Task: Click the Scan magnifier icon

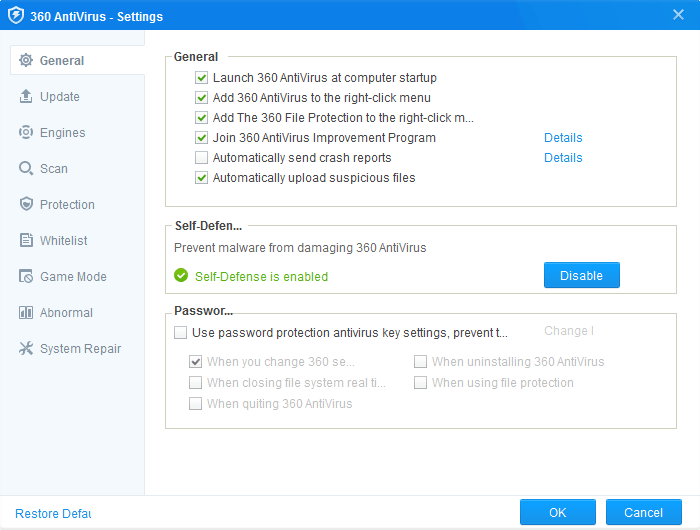Action: click(x=26, y=169)
